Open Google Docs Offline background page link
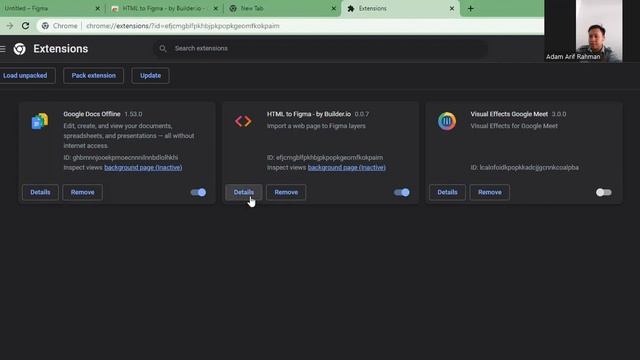Viewport: 640px width, 360px height. 143,167
